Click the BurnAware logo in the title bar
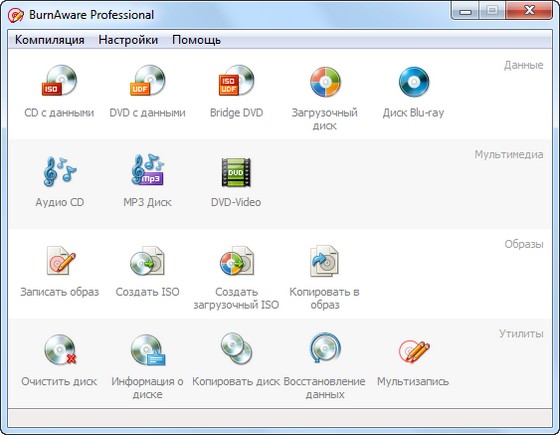This screenshot has width=560, height=435. click(16, 15)
